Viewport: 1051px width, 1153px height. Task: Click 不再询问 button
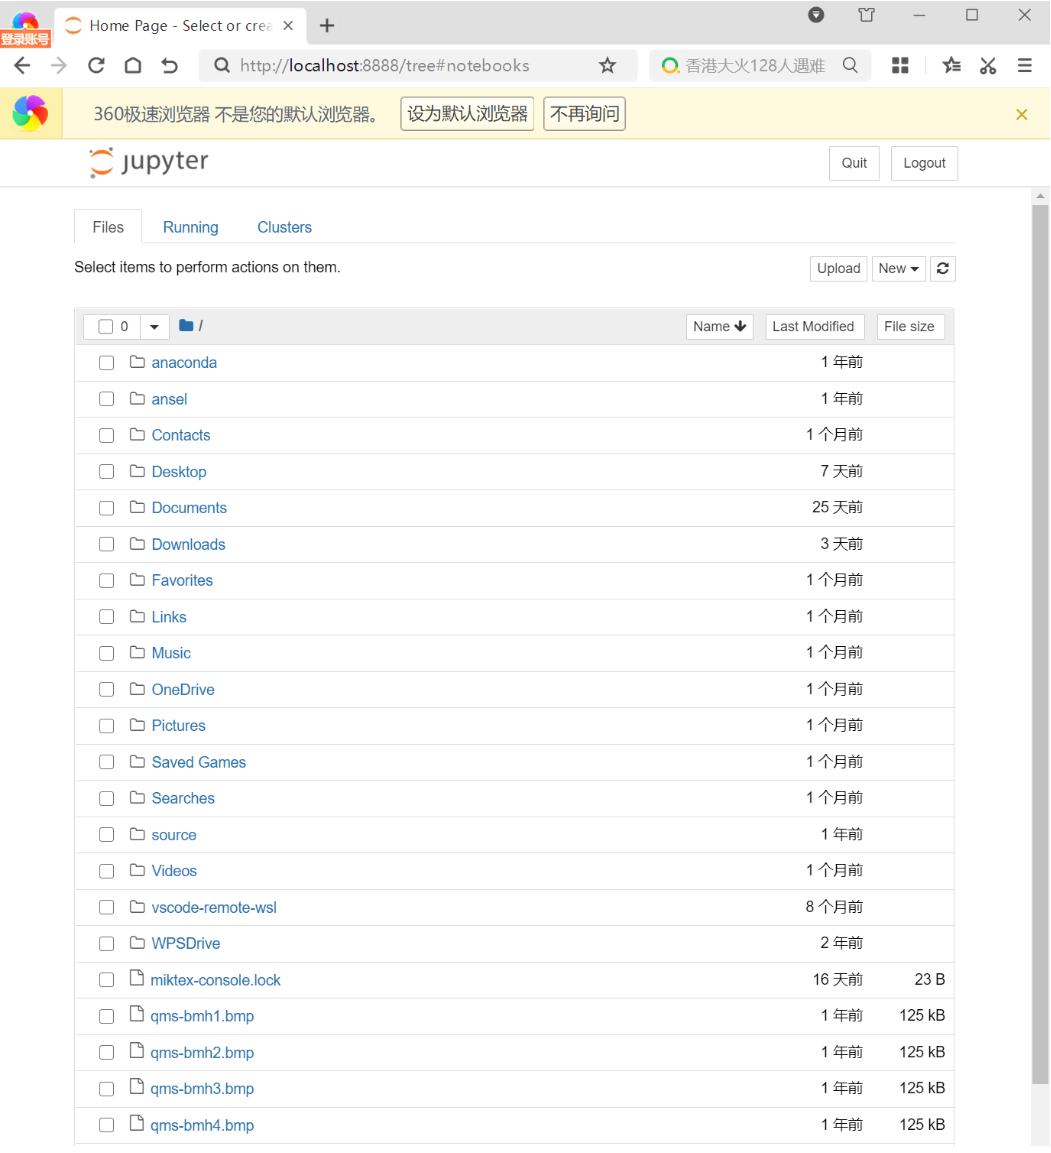[x=585, y=114]
